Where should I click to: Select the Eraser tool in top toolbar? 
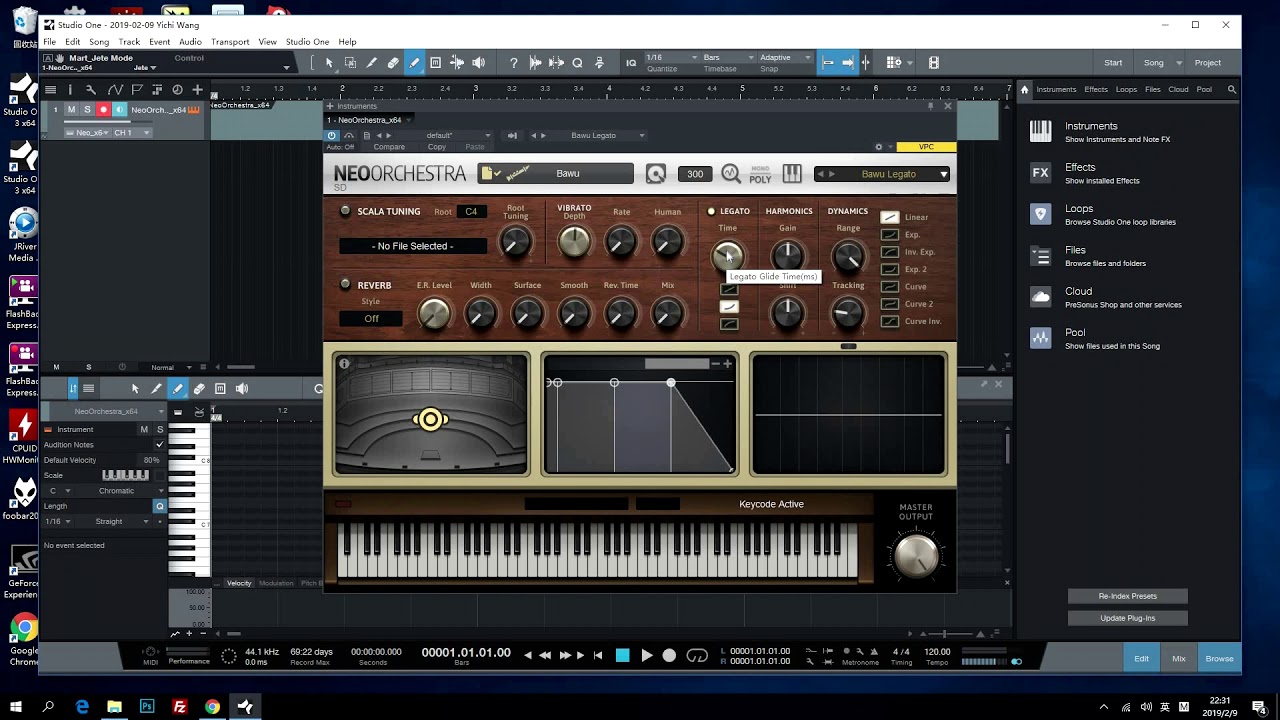pyautogui.click(x=393, y=63)
